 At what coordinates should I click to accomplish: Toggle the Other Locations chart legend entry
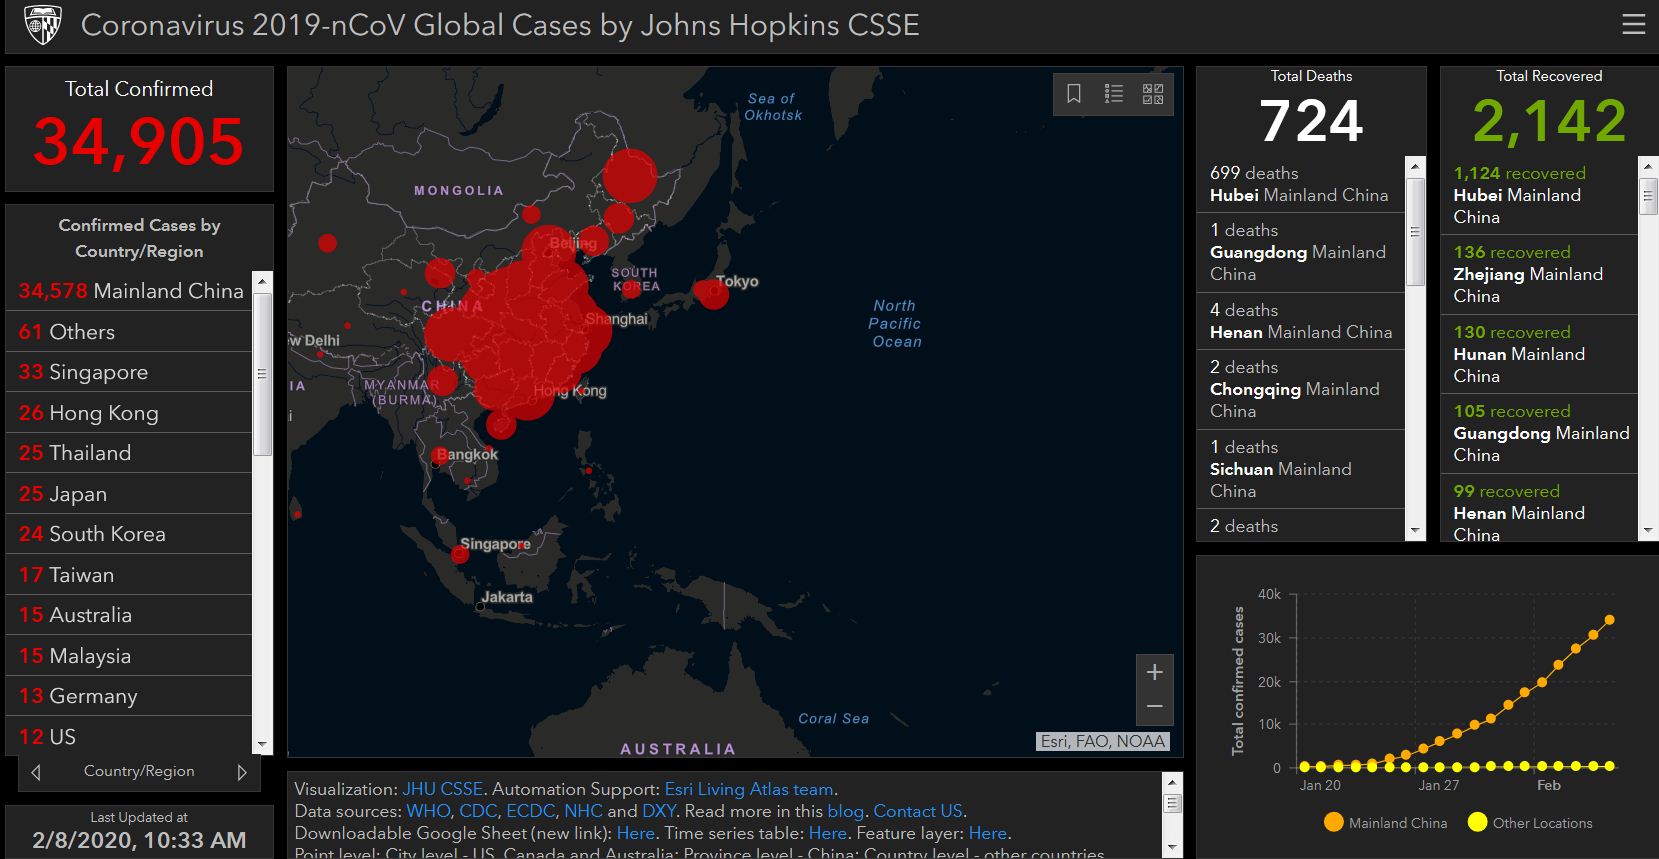1530,823
